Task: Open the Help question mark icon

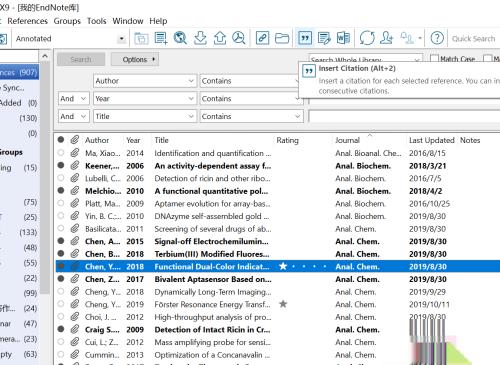Action: click(437, 38)
